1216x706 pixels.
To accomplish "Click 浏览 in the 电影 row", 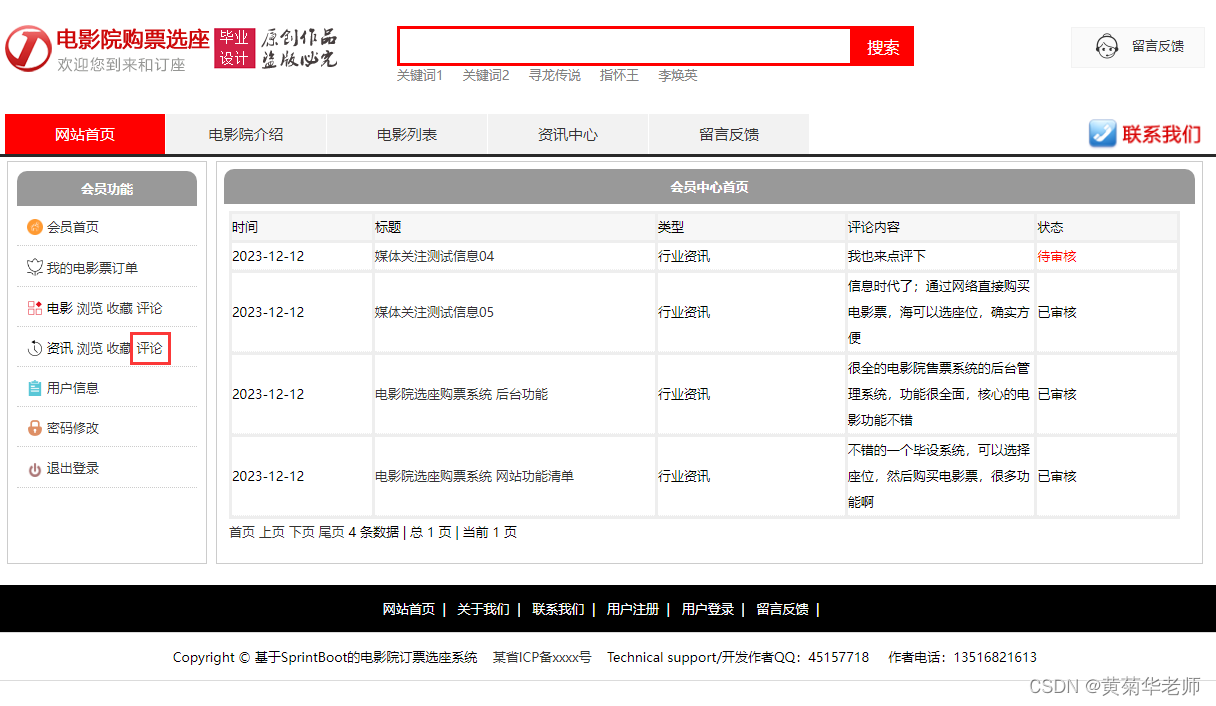I will click(90, 308).
